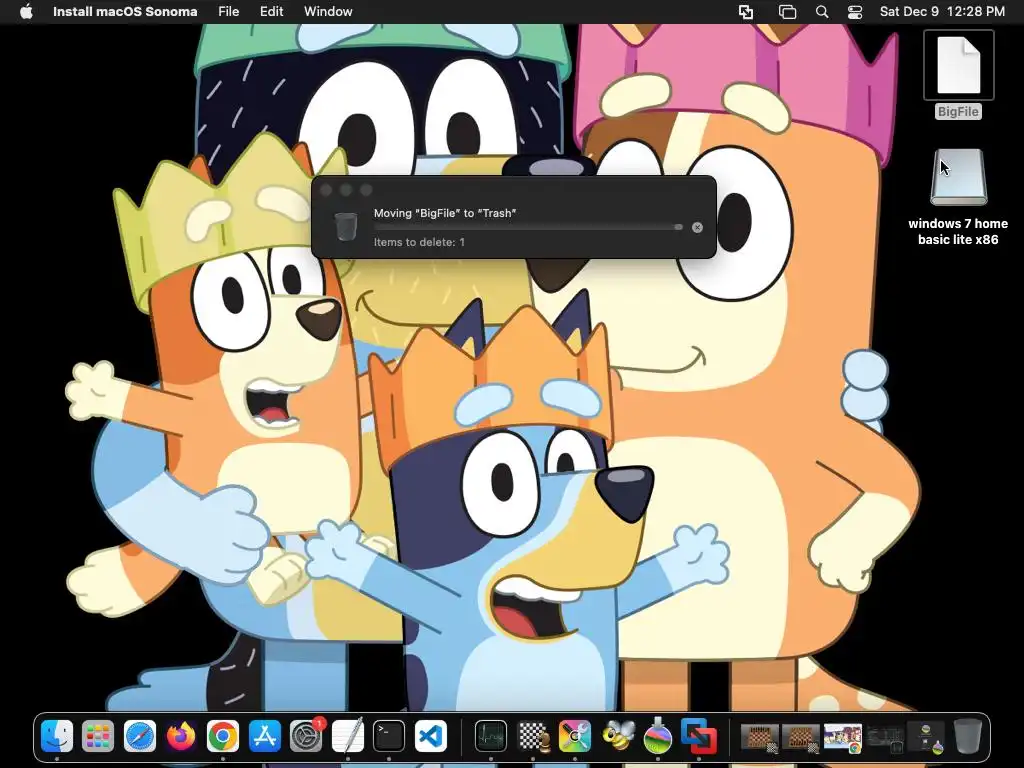Restore the minimized Chrome window thumbnail
The width and height of the screenshot is (1024, 768).
842,738
